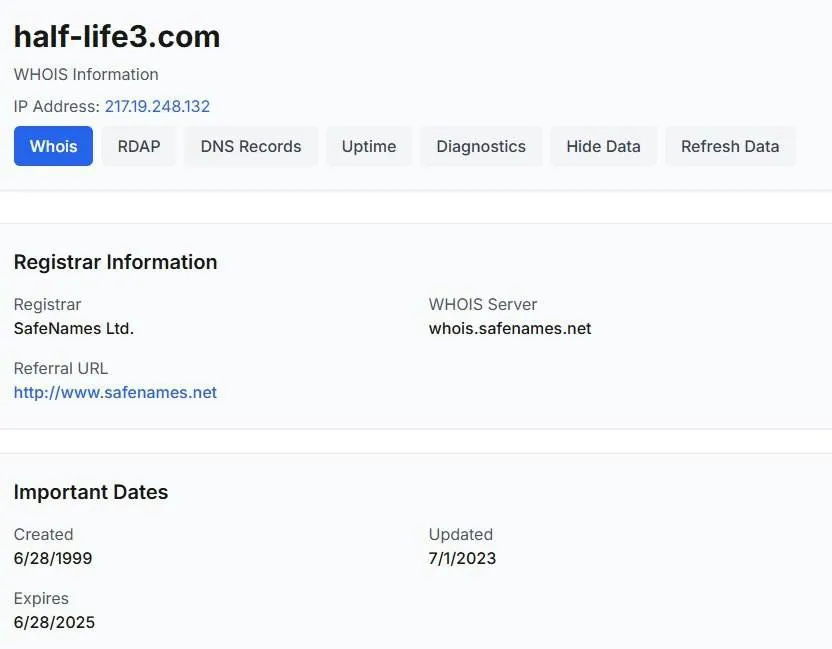
Task: Click the WHOIS Information subtitle
Action: click(x=86, y=74)
